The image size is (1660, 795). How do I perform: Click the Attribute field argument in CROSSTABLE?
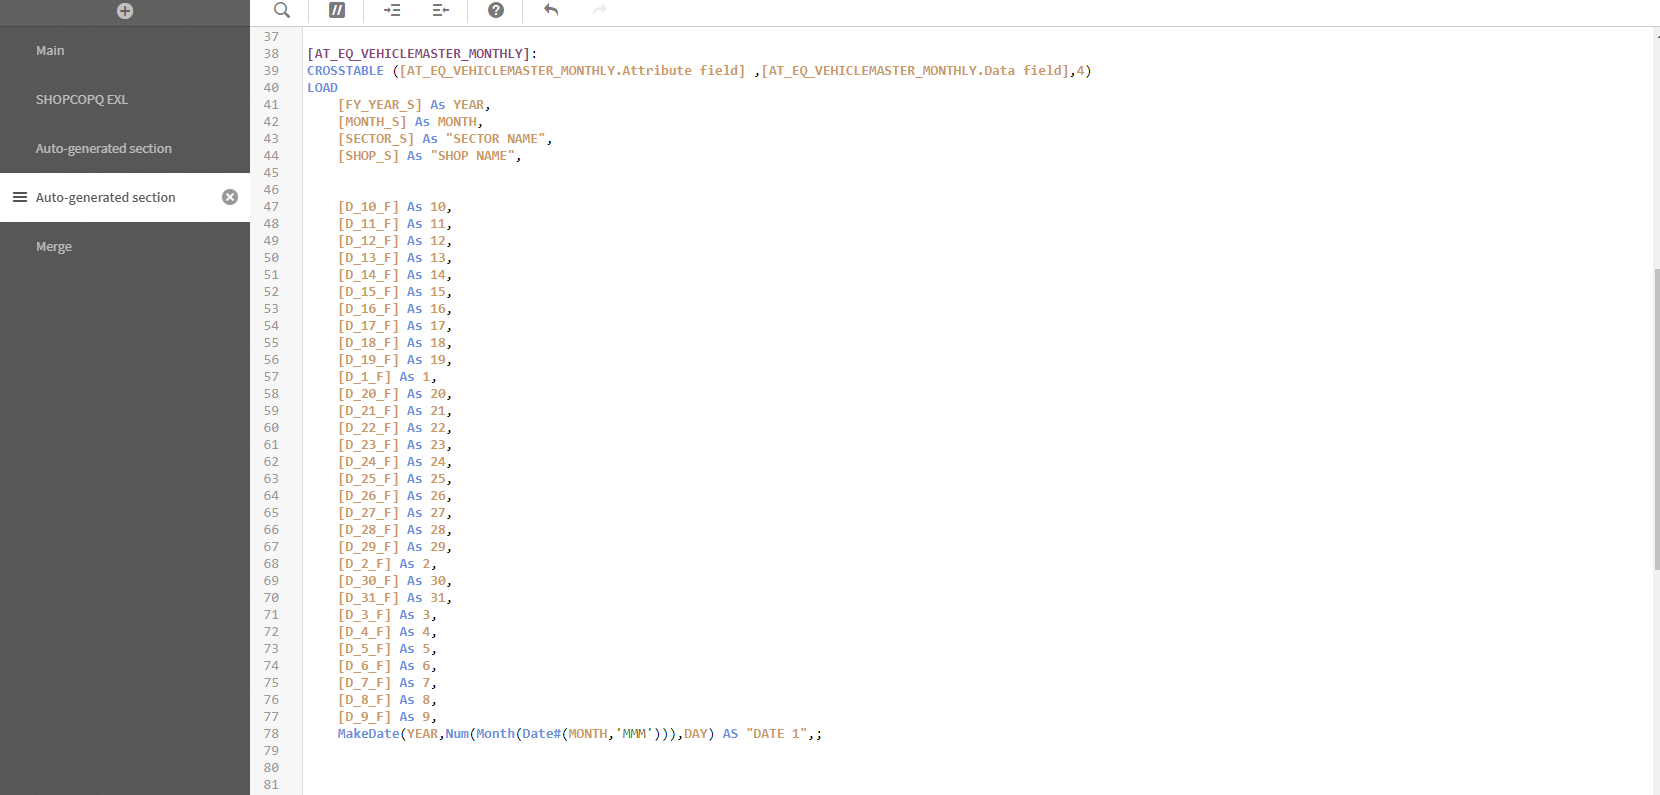(x=572, y=71)
